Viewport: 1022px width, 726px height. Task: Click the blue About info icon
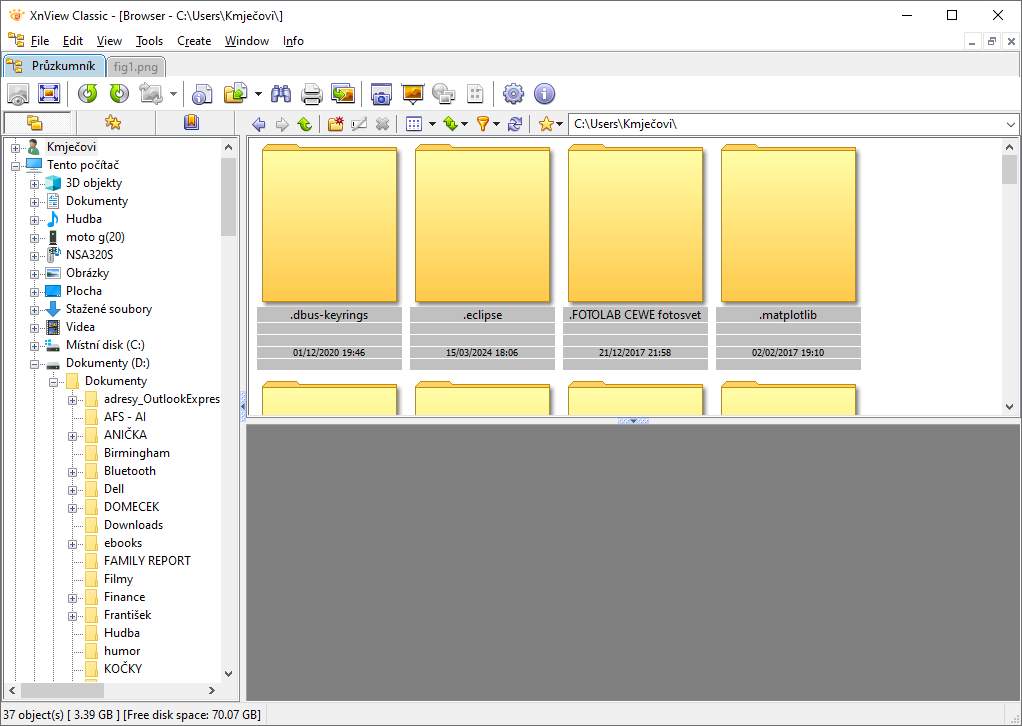pos(544,94)
